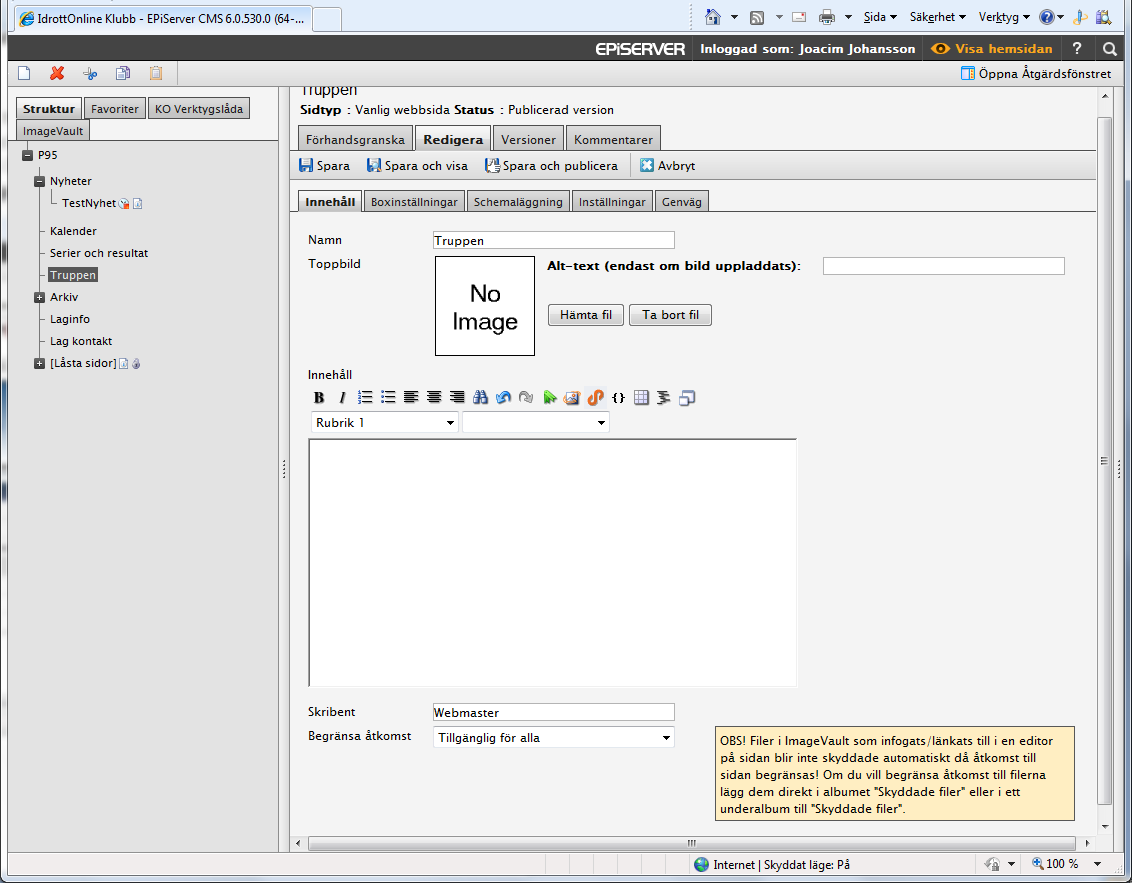Expand the Låsta sidor node
1132x883 pixels.
pos(40,364)
